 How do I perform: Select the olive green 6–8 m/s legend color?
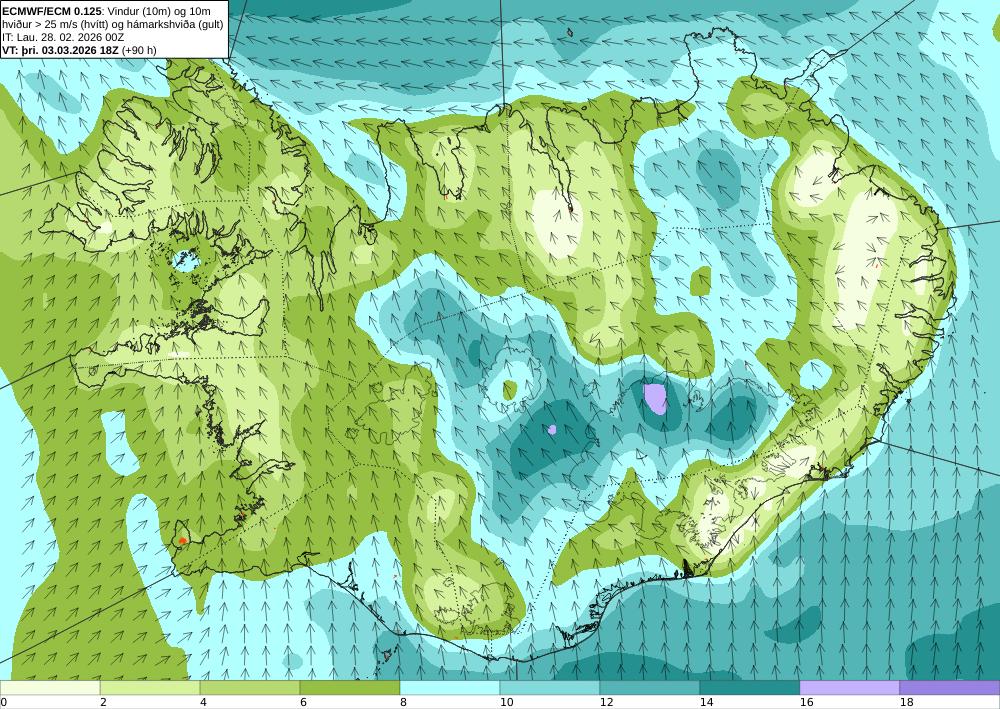pyautogui.click(x=350, y=687)
